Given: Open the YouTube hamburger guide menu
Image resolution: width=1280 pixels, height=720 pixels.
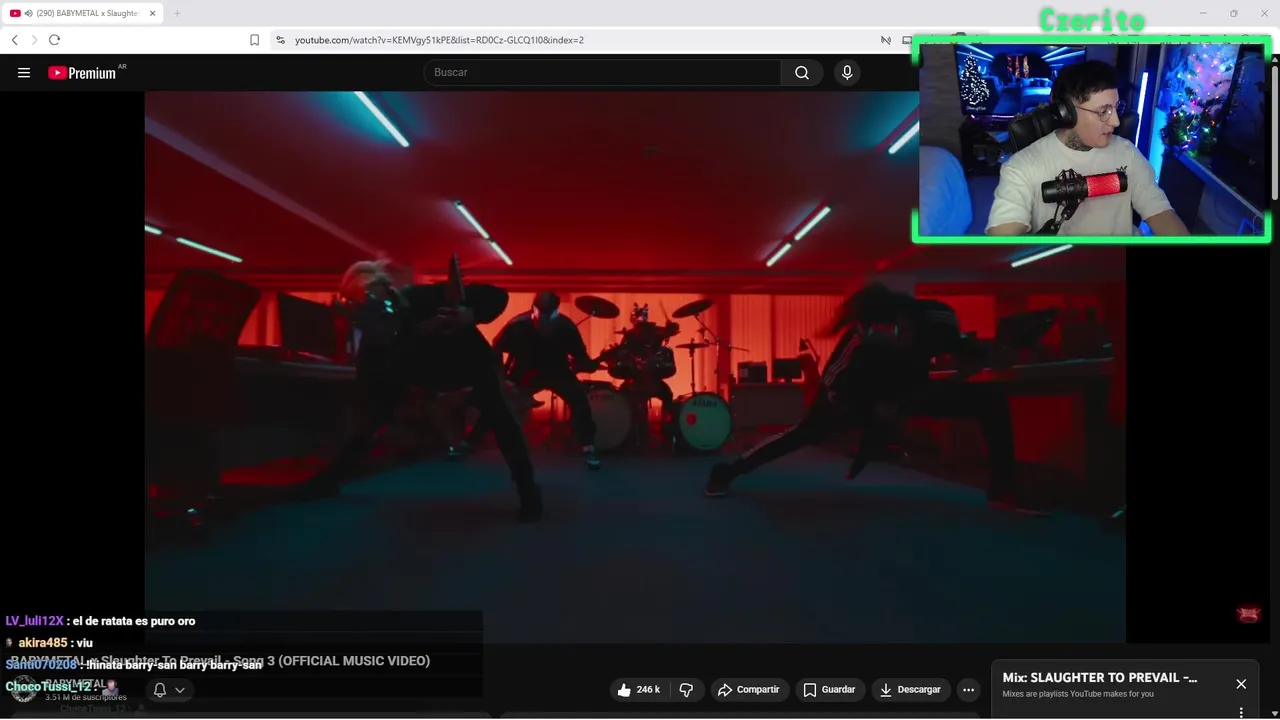Looking at the screenshot, I should coord(24,73).
